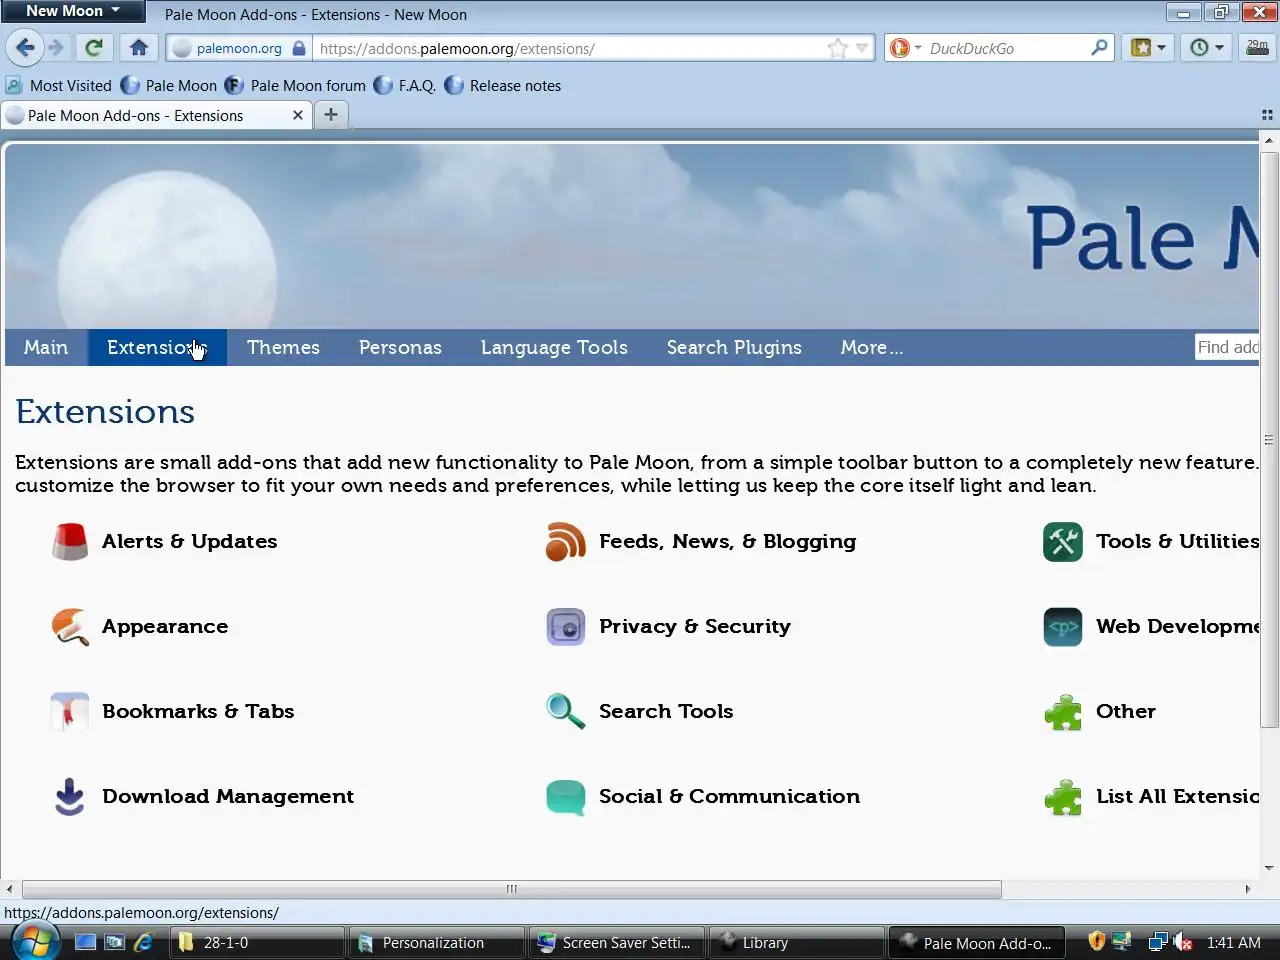The height and width of the screenshot is (960, 1280).
Task: Close the Pale Moon Add-ons tab
Action: (297, 115)
